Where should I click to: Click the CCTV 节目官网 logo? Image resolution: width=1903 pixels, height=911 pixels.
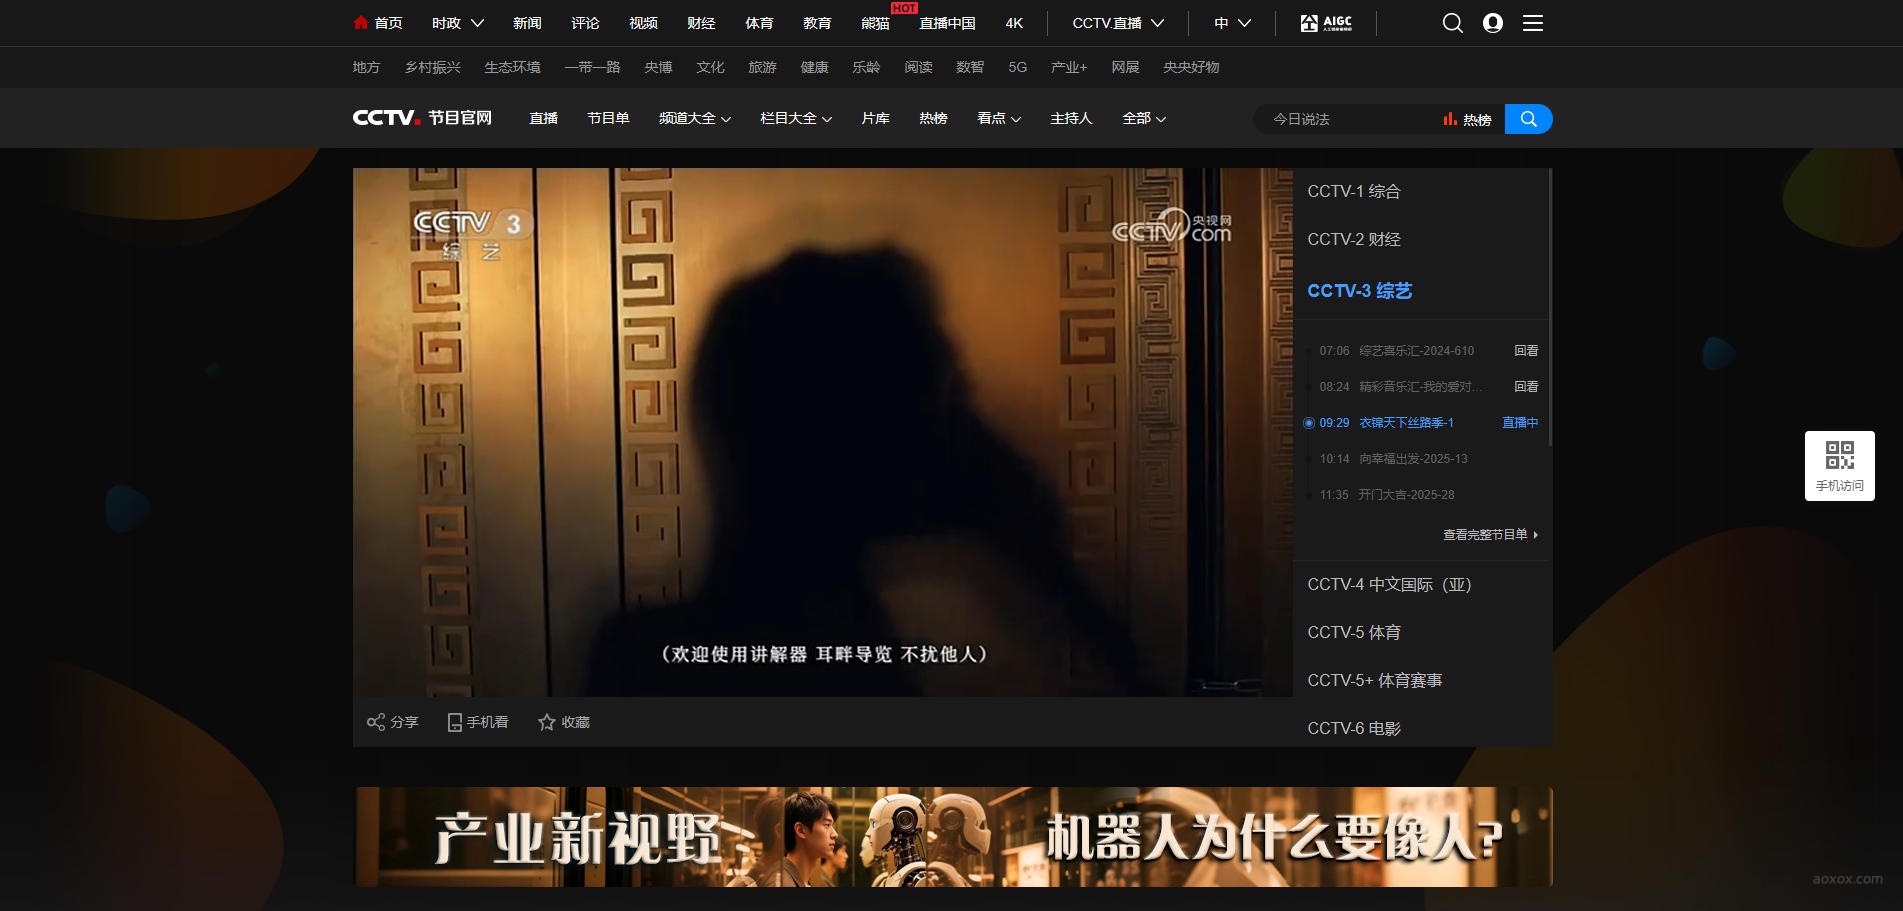point(422,118)
